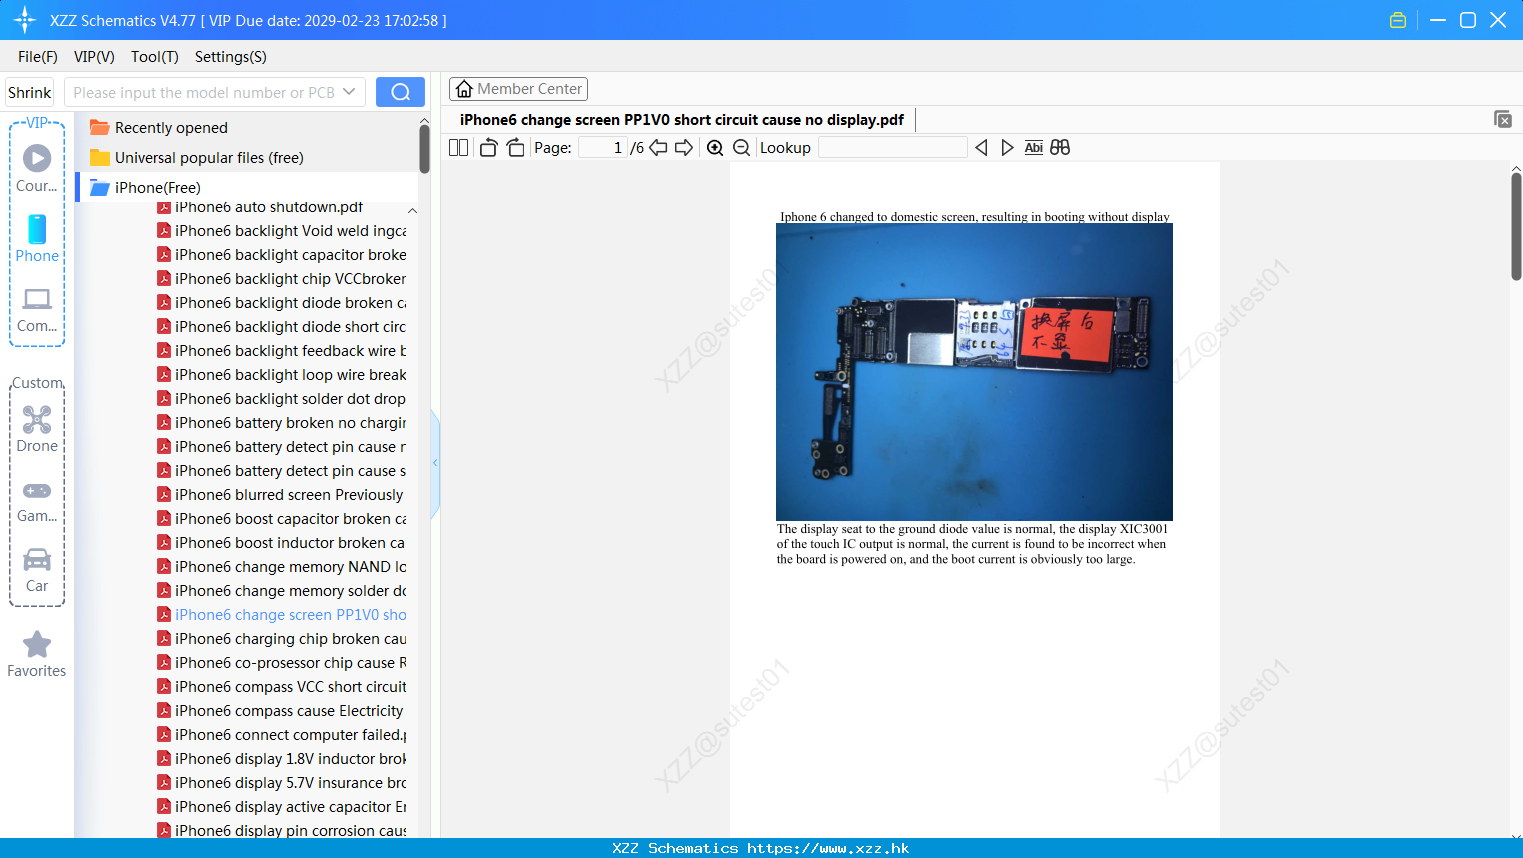Open the Courses sidebar icon
The width and height of the screenshot is (1523, 858).
tap(37, 168)
